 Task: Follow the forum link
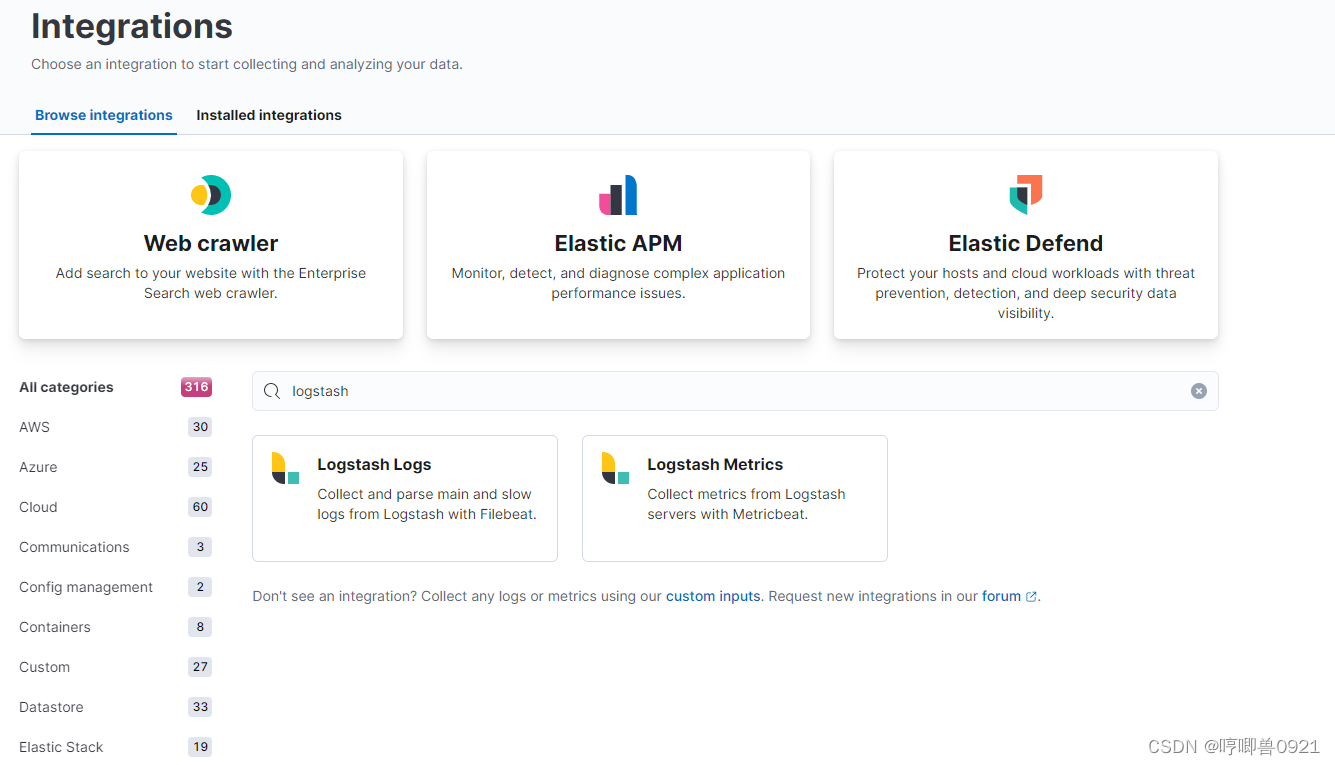[1001, 596]
